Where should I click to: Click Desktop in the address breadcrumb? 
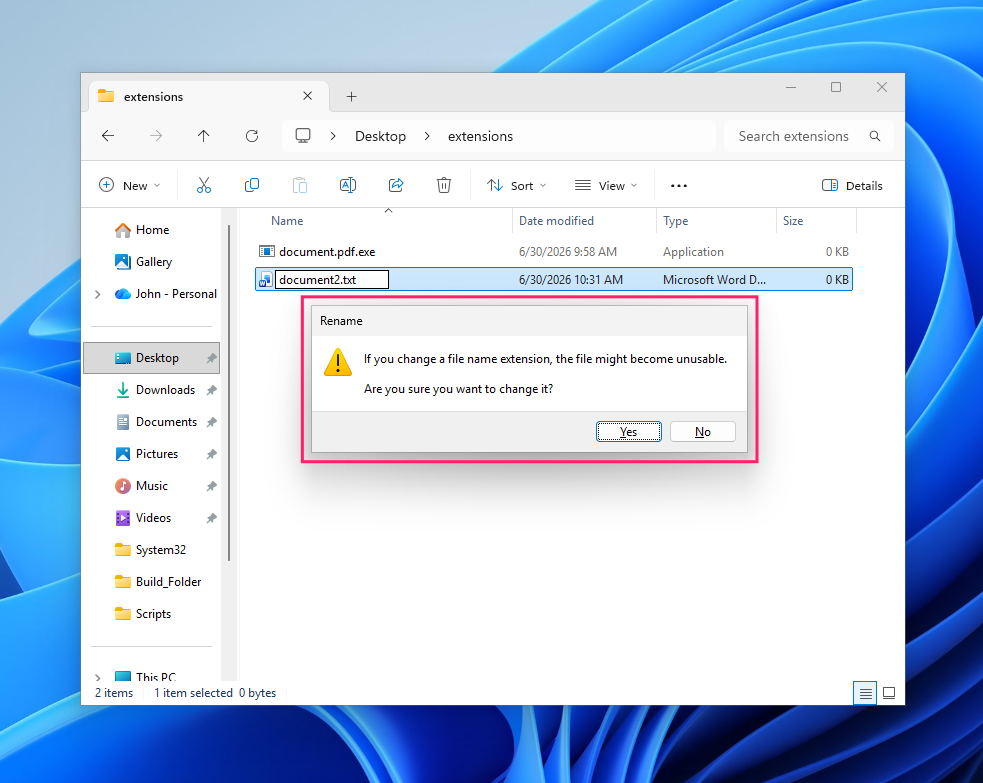pyautogui.click(x=381, y=136)
